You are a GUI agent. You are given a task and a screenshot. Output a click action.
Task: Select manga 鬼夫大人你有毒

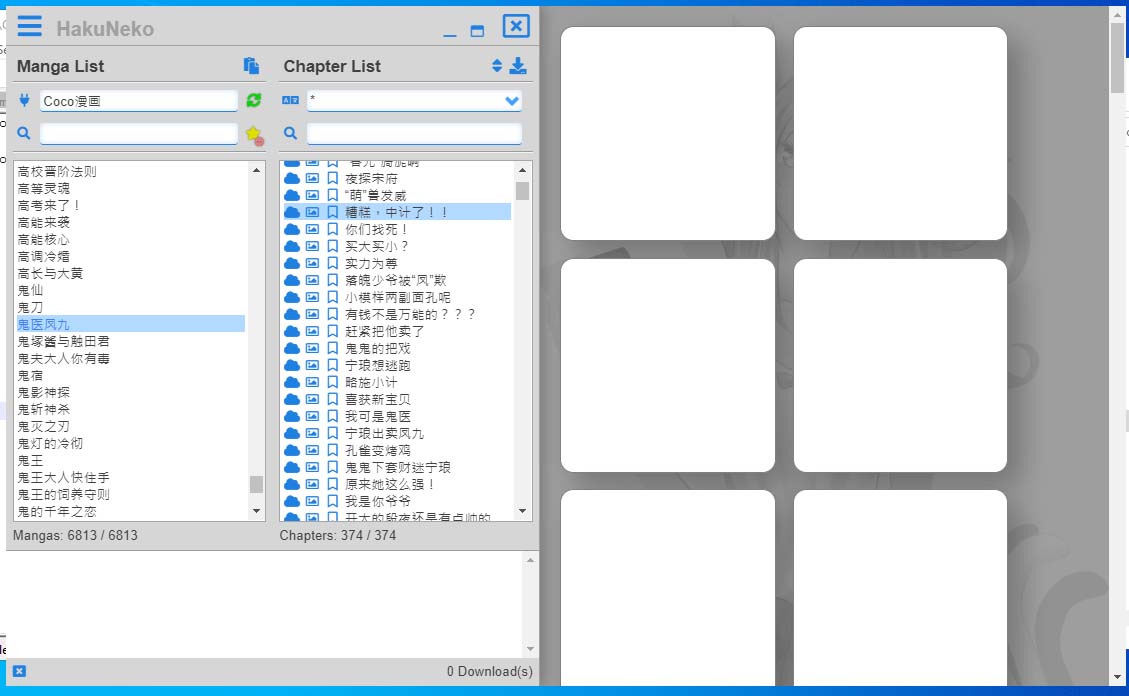[x=63, y=358]
